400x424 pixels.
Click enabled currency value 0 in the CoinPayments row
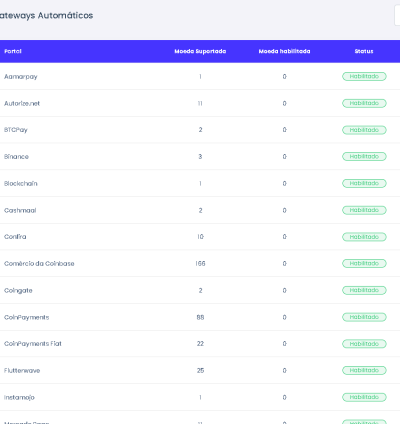pyautogui.click(x=284, y=317)
